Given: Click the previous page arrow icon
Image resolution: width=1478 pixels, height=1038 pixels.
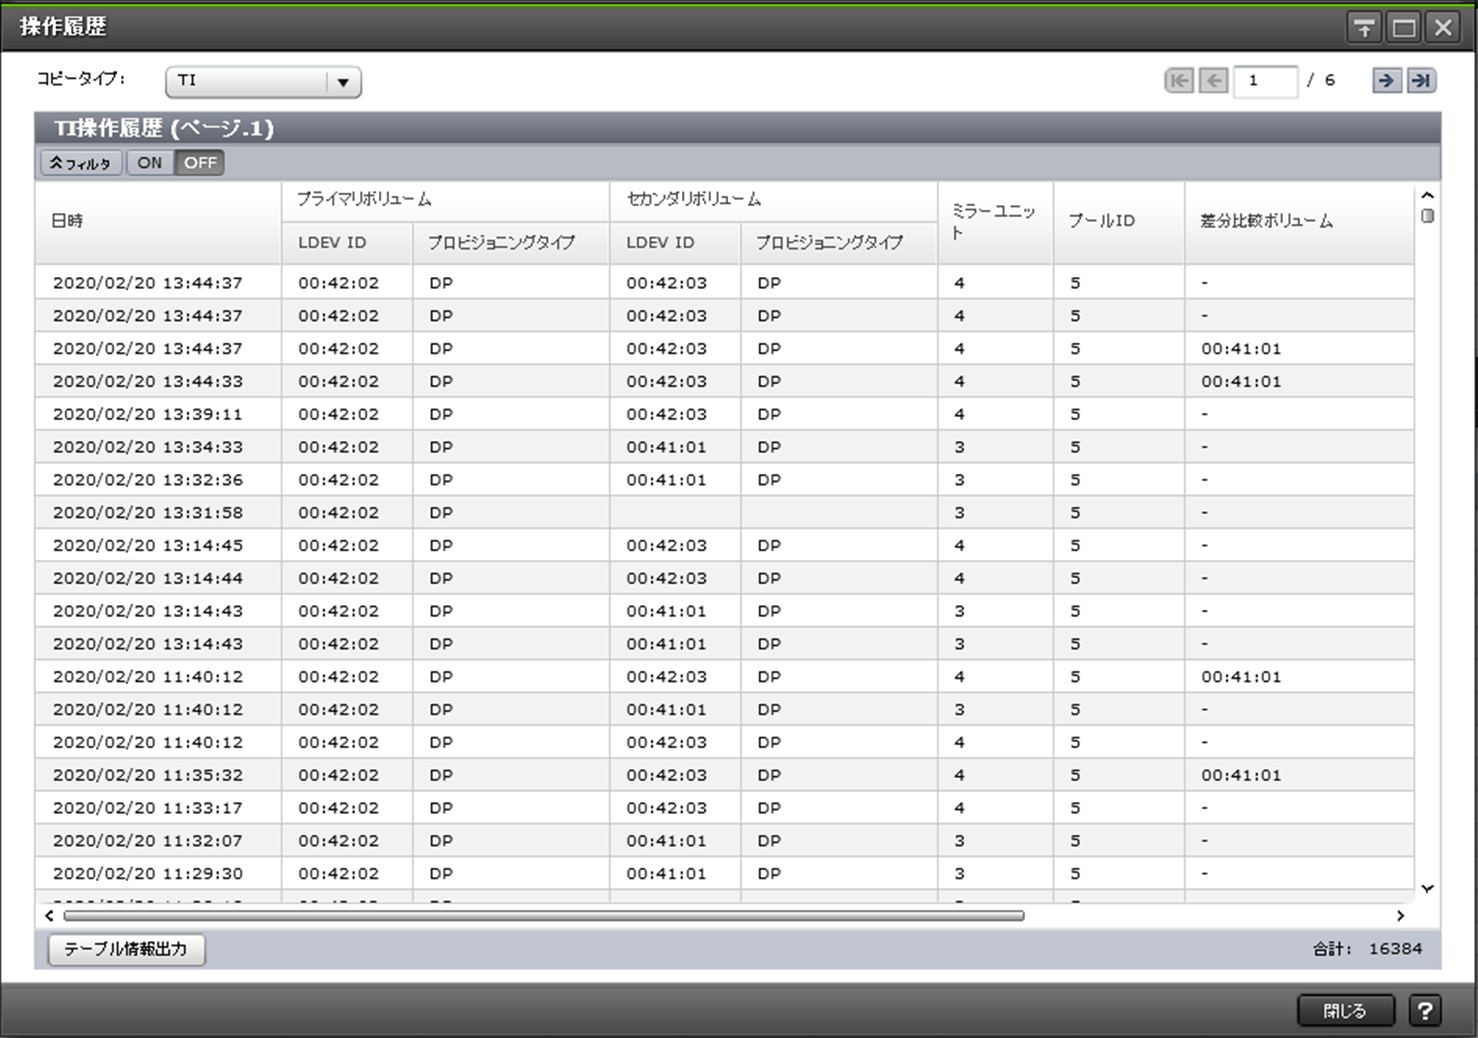Looking at the screenshot, I should click(x=1213, y=81).
